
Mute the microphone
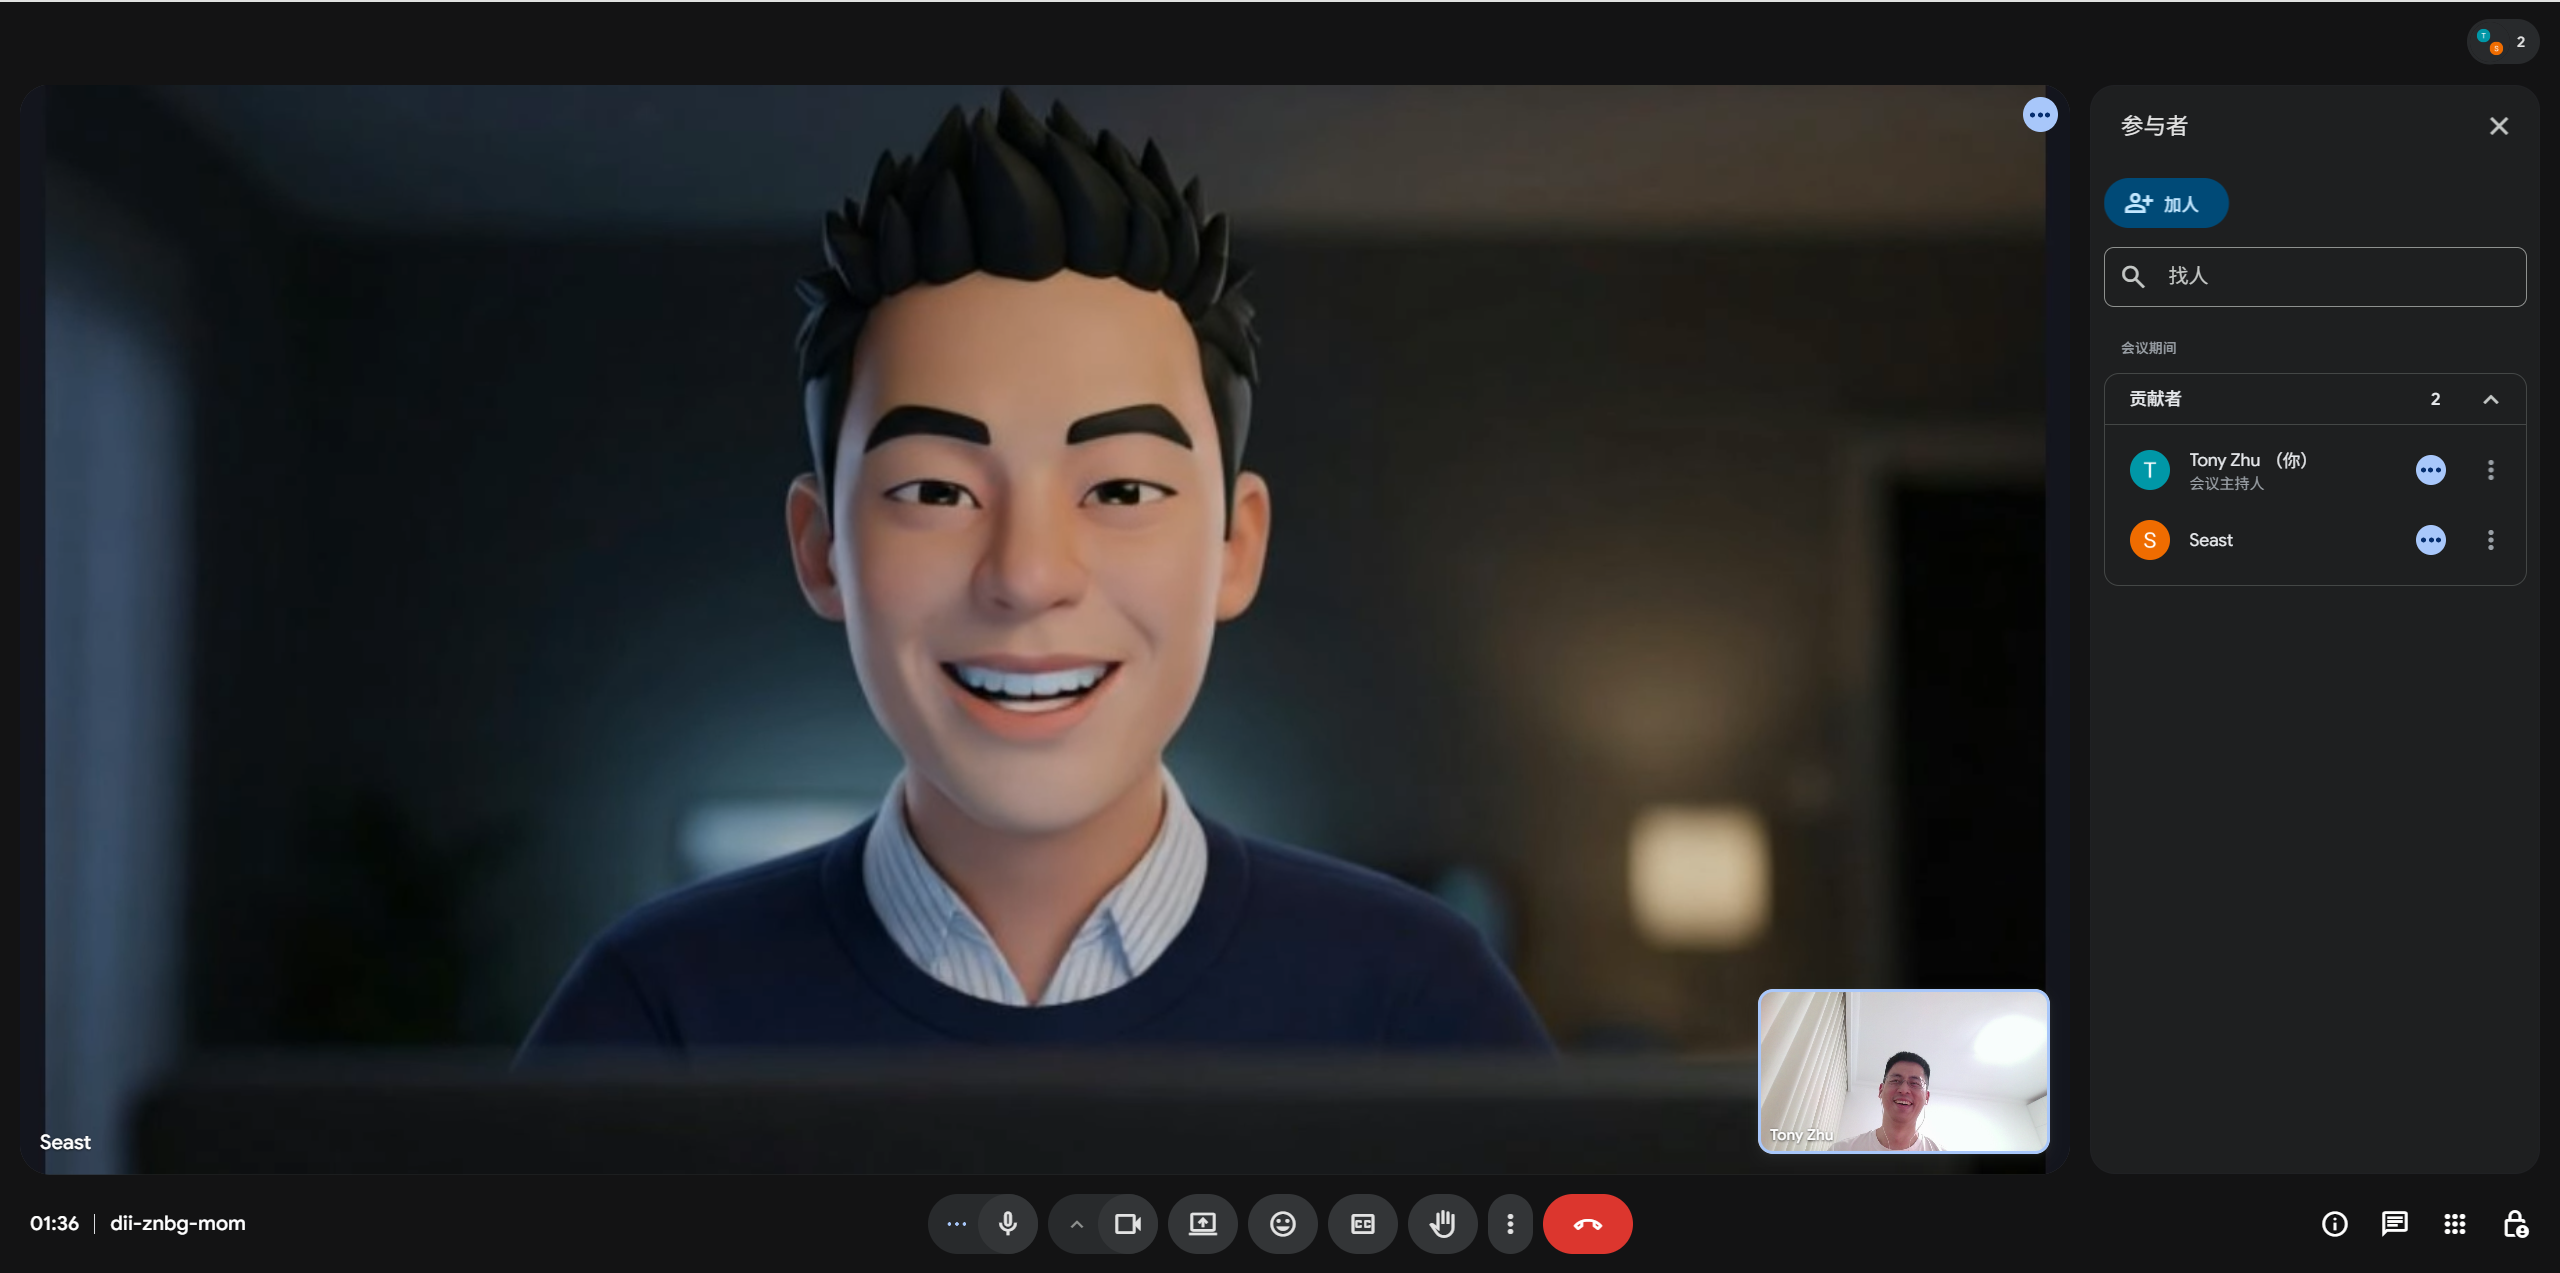[1007, 1223]
